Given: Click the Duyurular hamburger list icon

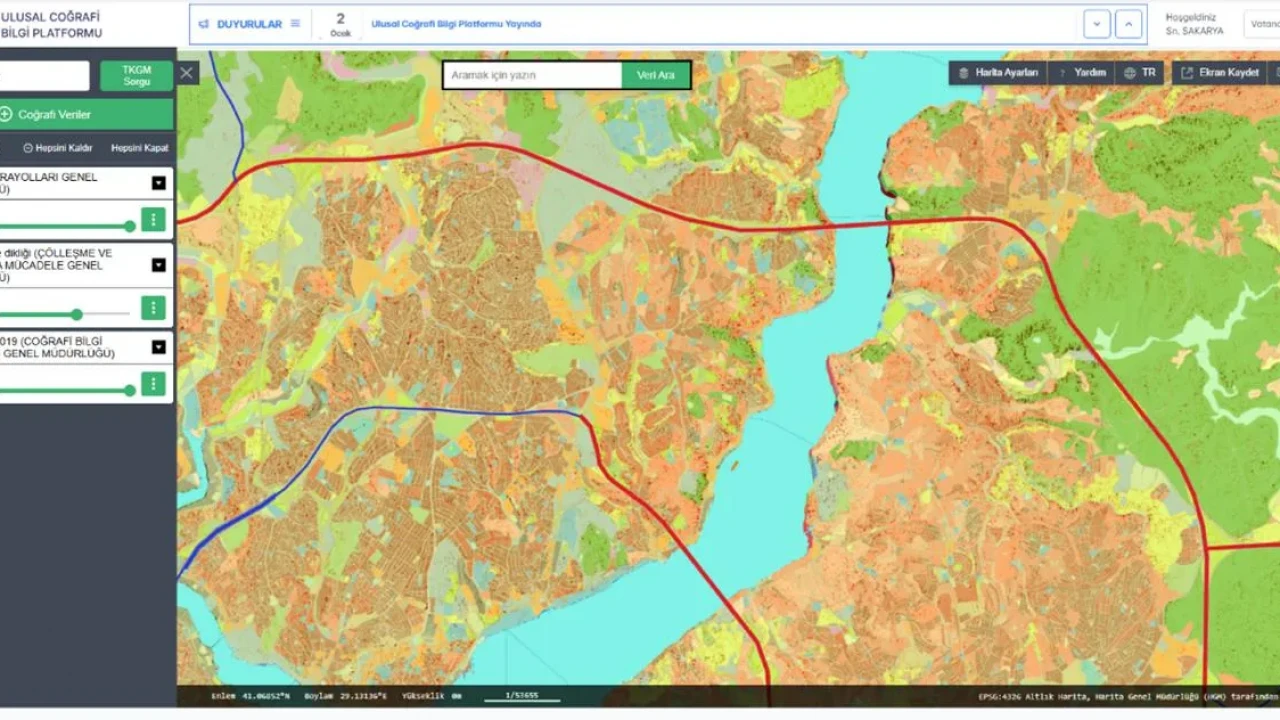Looking at the screenshot, I should click(295, 24).
